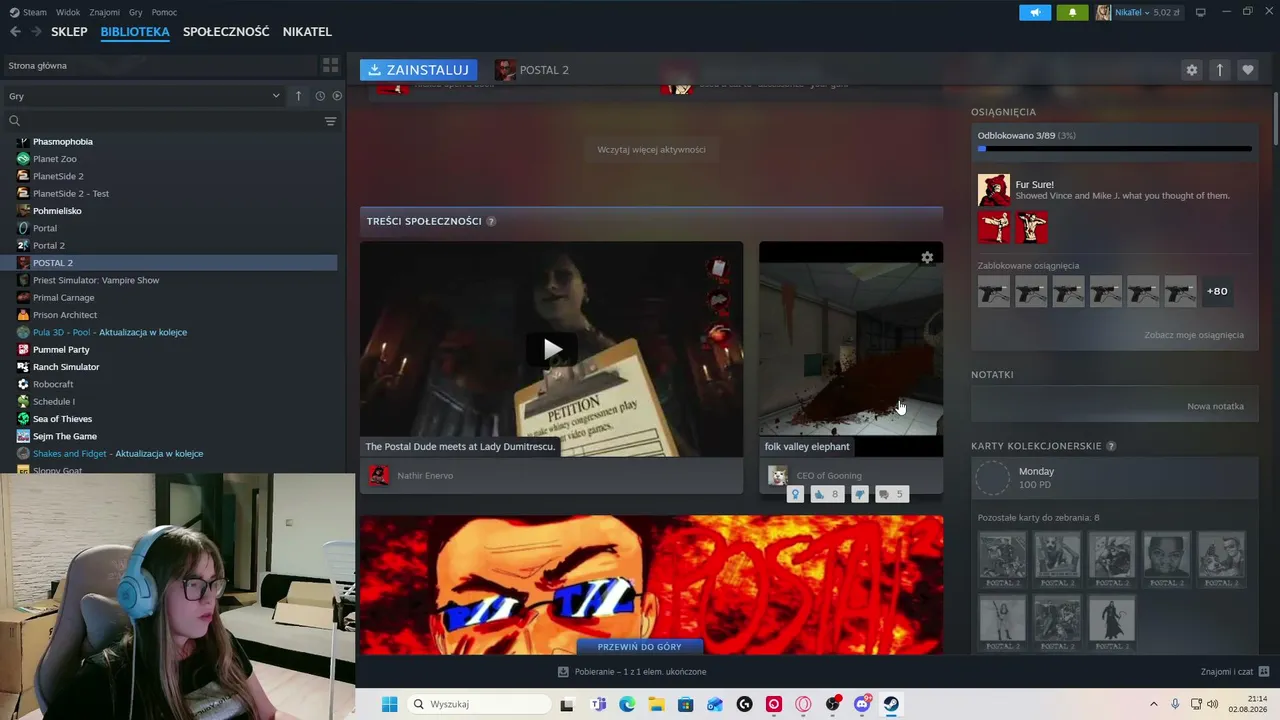The image size is (1280, 720).
Task: Expand the +80 locked achievements
Action: 1217,291
